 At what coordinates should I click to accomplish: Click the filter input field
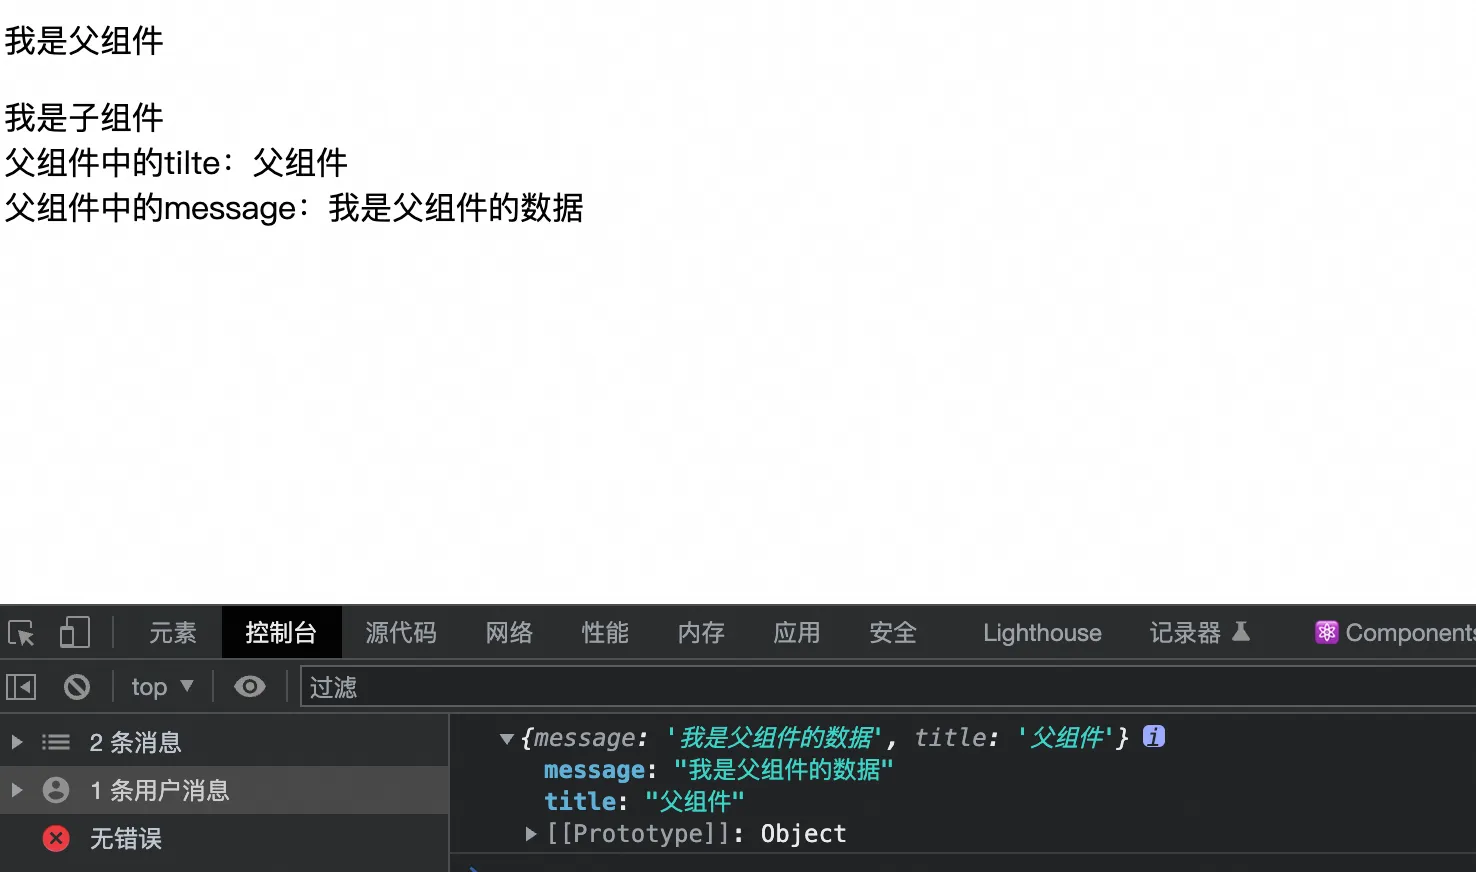pyautogui.click(x=880, y=687)
